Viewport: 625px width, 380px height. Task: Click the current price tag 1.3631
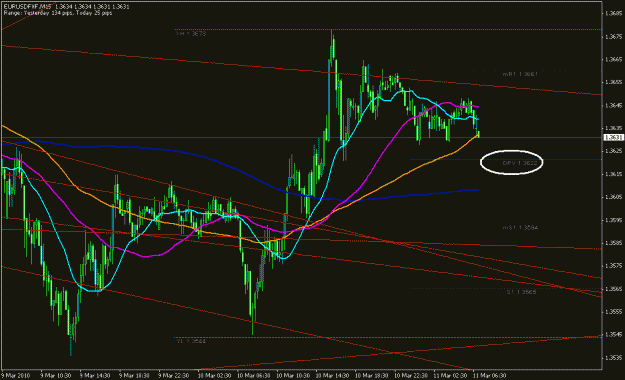(x=613, y=138)
